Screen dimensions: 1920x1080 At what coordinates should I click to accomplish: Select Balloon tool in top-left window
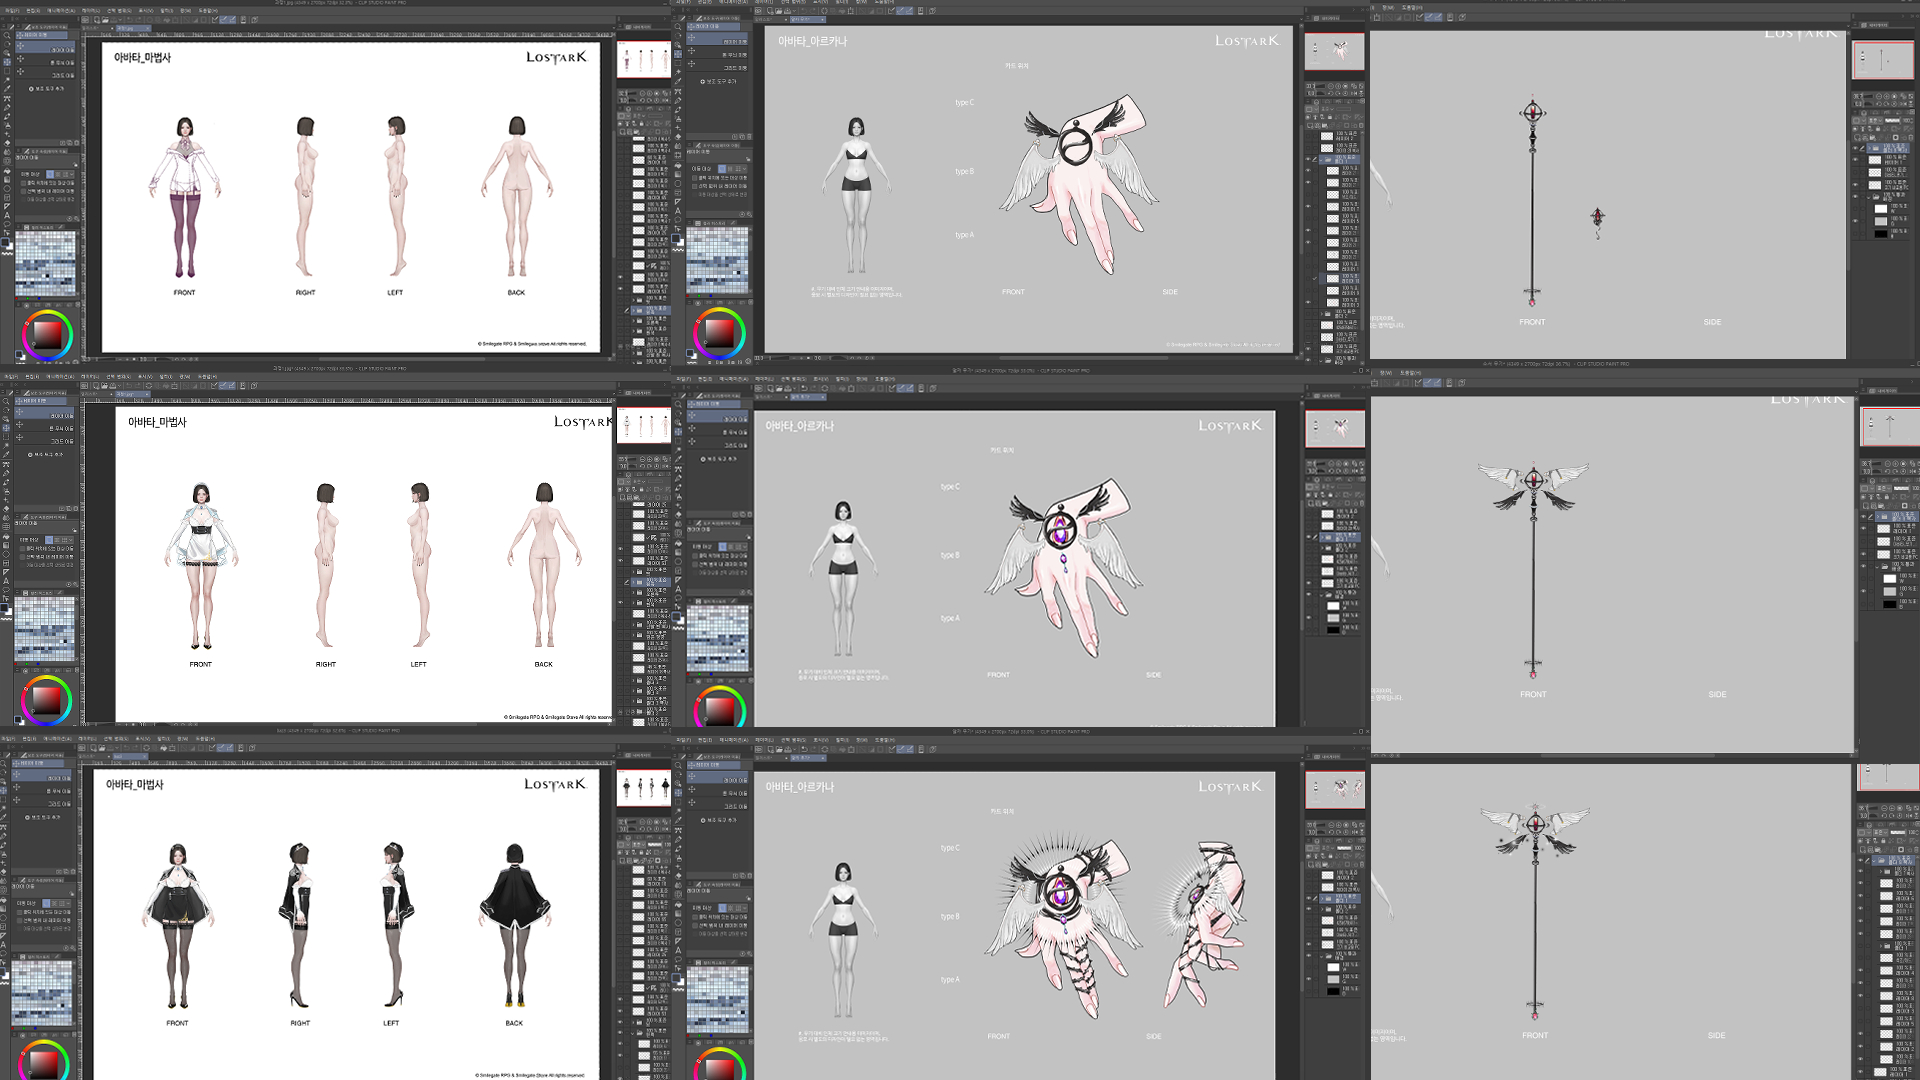[x=7, y=224]
